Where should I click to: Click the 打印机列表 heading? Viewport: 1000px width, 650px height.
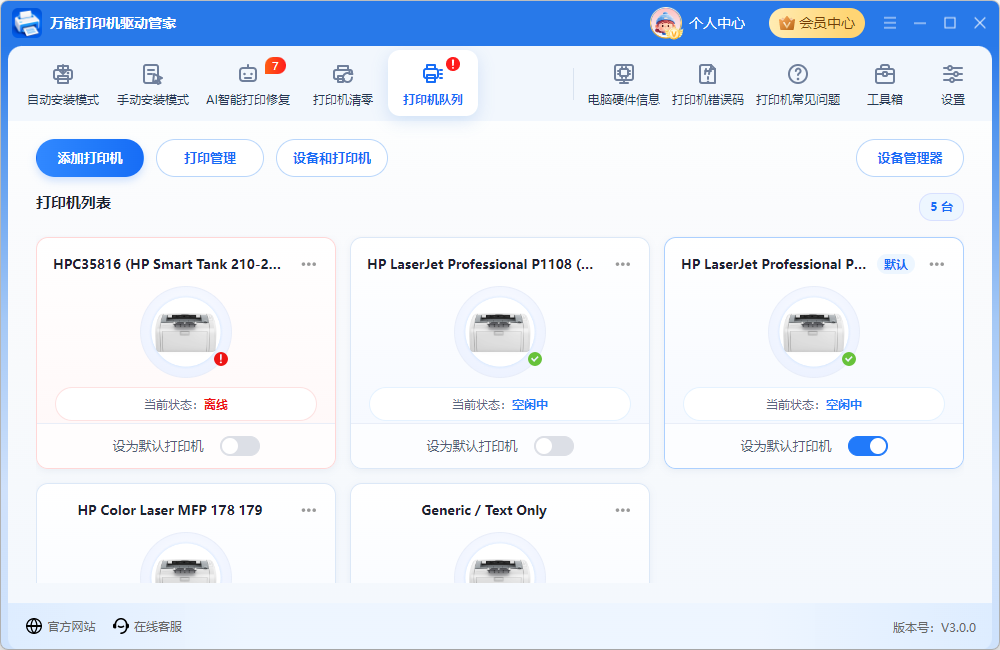tap(73, 203)
